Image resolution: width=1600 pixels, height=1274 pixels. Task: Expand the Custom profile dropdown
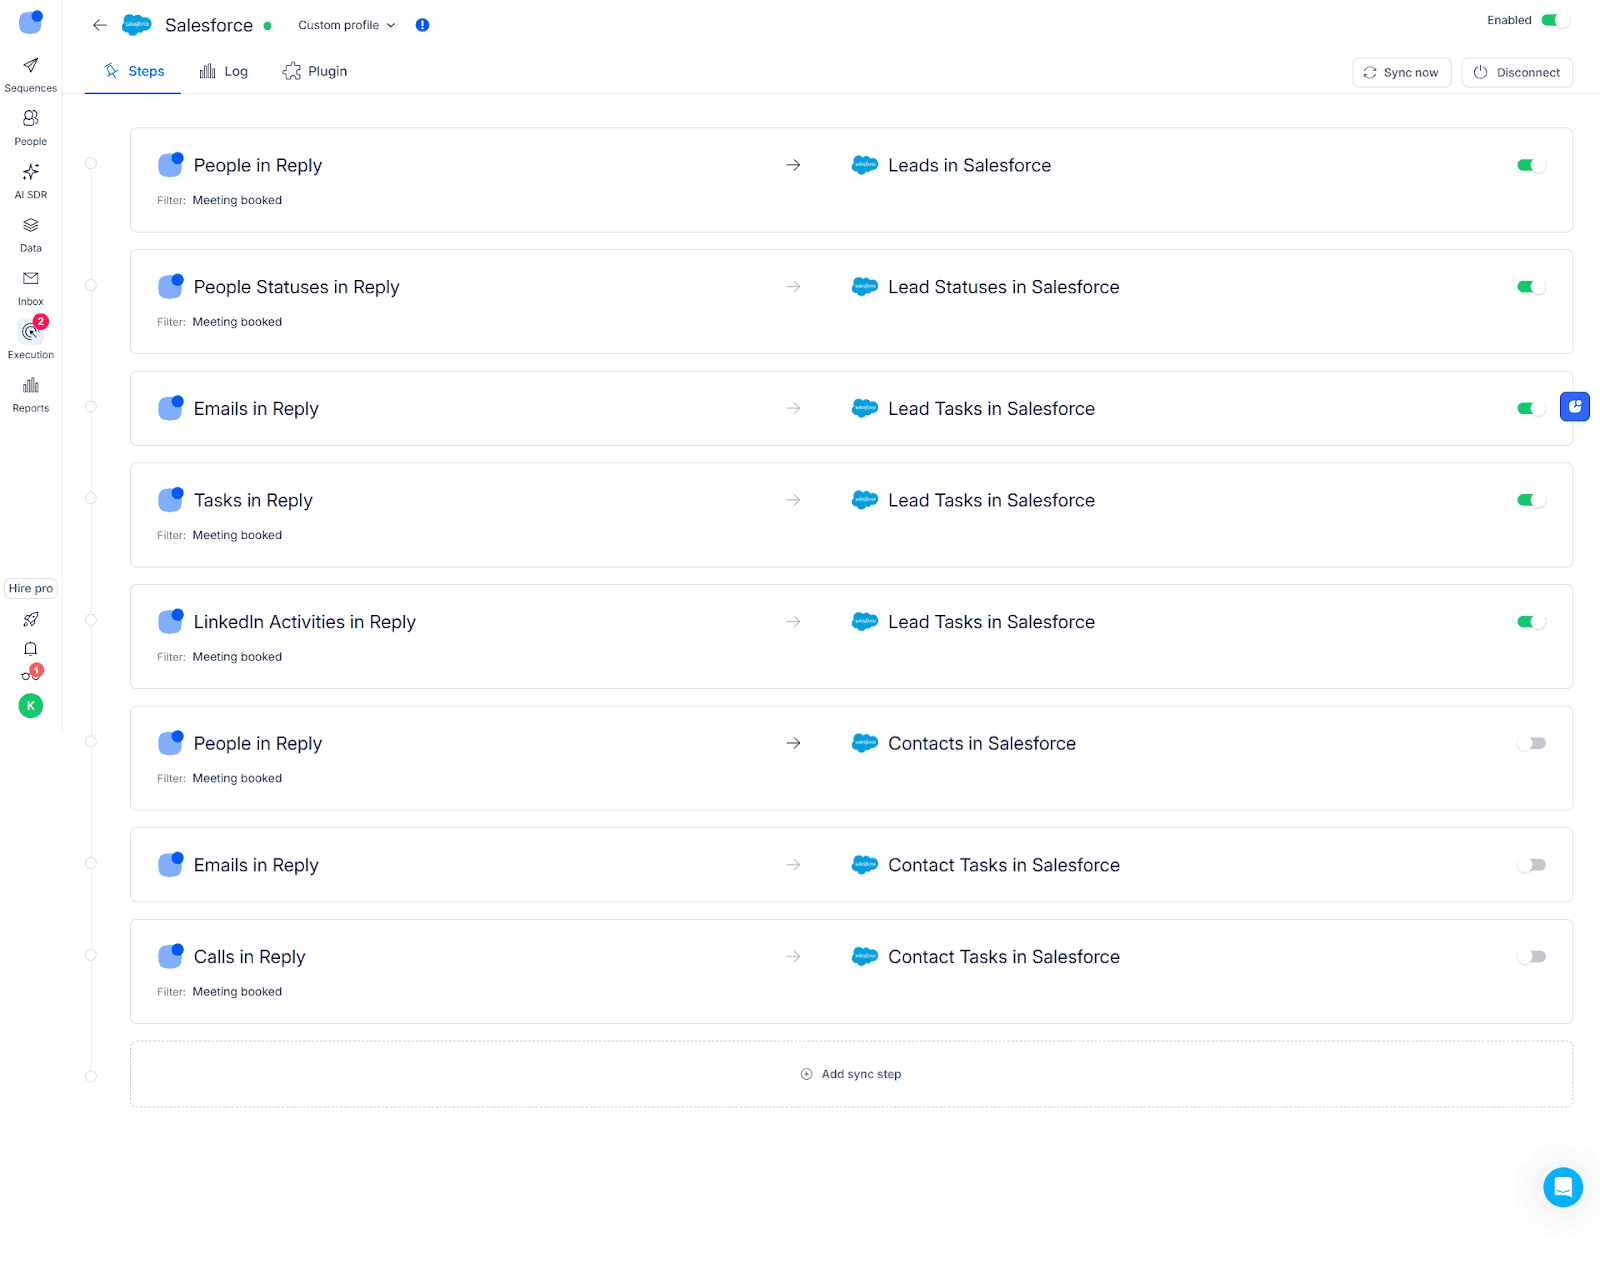pyautogui.click(x=346, y=25)
